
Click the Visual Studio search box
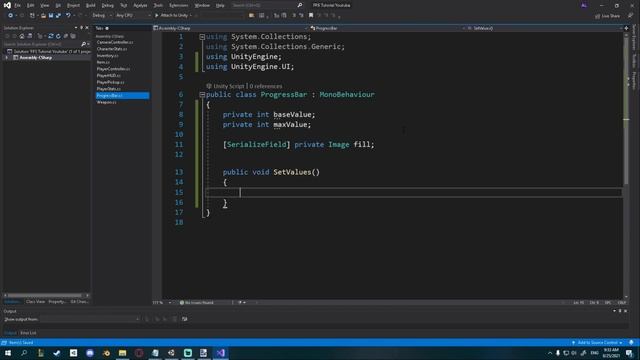tap(267, 5)
